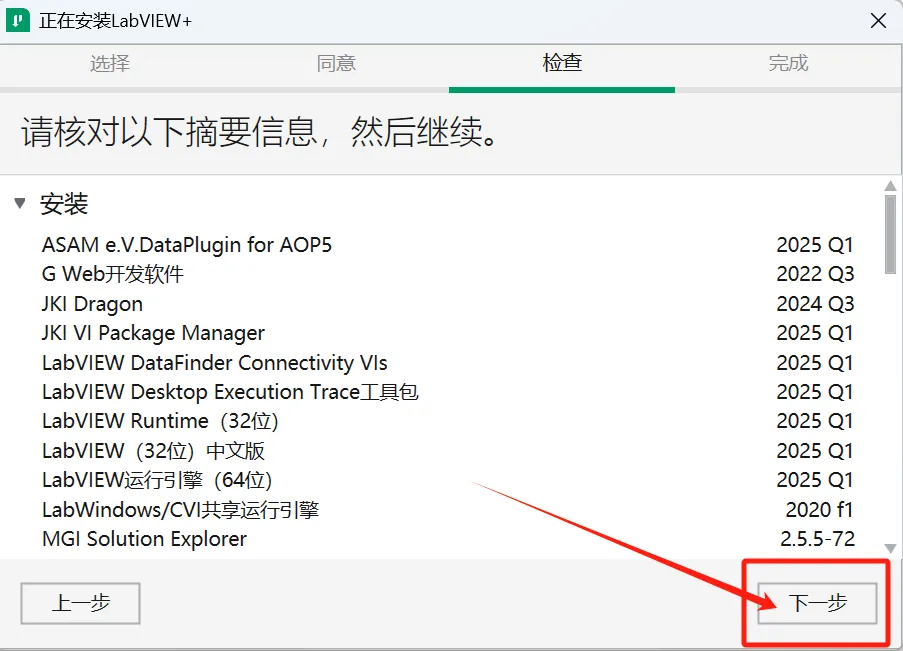The height and width of the screenshot is (651, 903).
Task: Click the scrollbar up arrow
Action: click(890, 186)
